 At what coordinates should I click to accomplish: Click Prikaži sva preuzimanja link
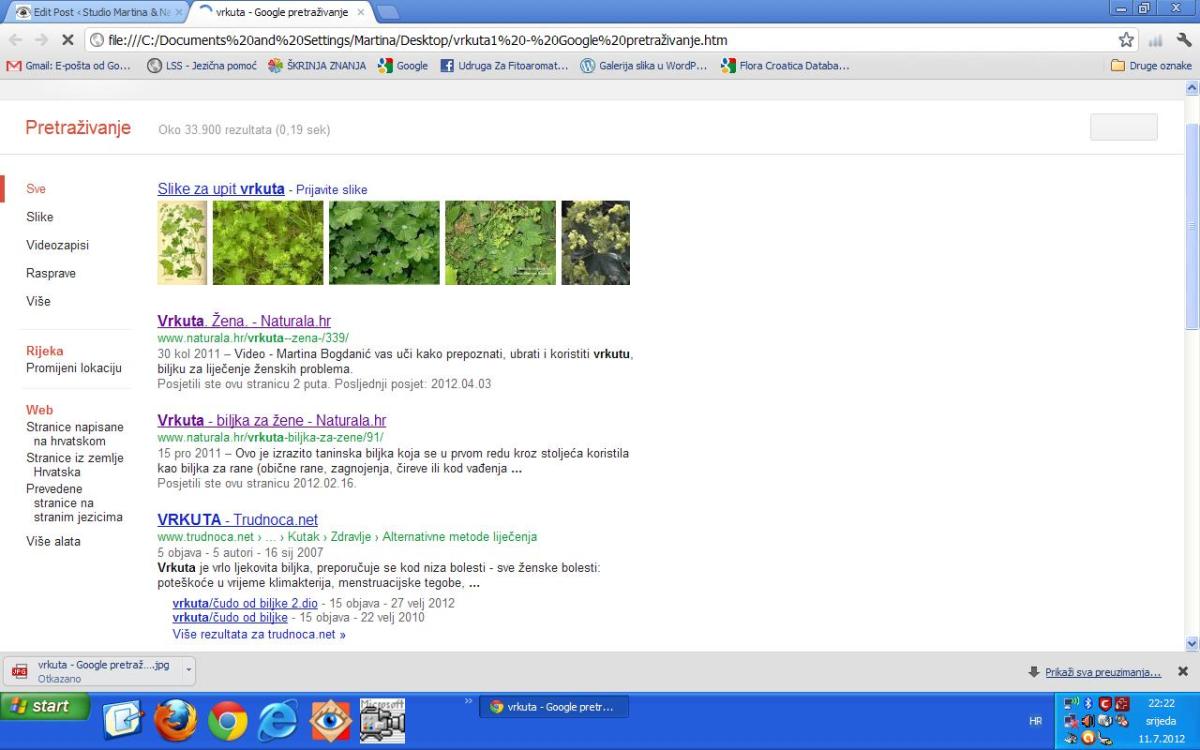pyautogui.click(x=1102, y=672)
